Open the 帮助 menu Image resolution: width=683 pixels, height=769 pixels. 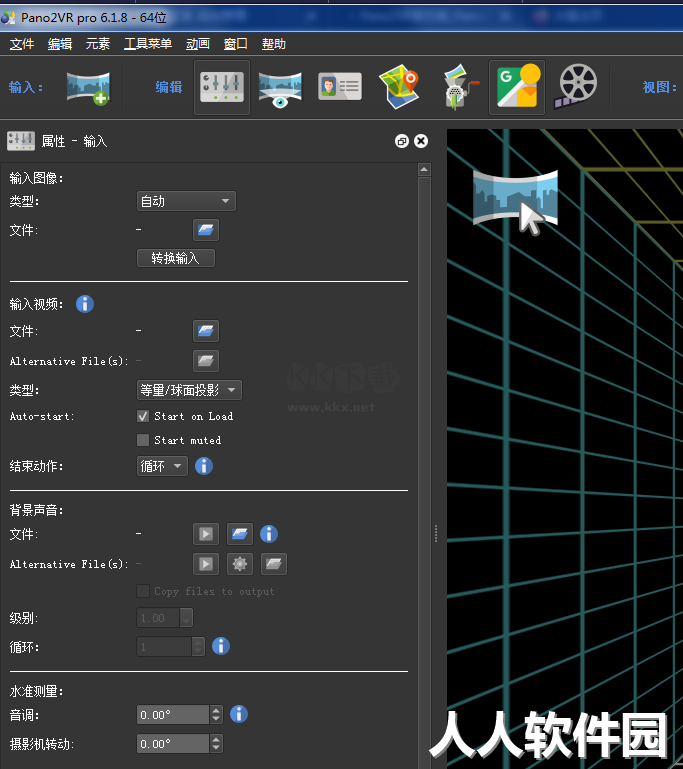274,44
